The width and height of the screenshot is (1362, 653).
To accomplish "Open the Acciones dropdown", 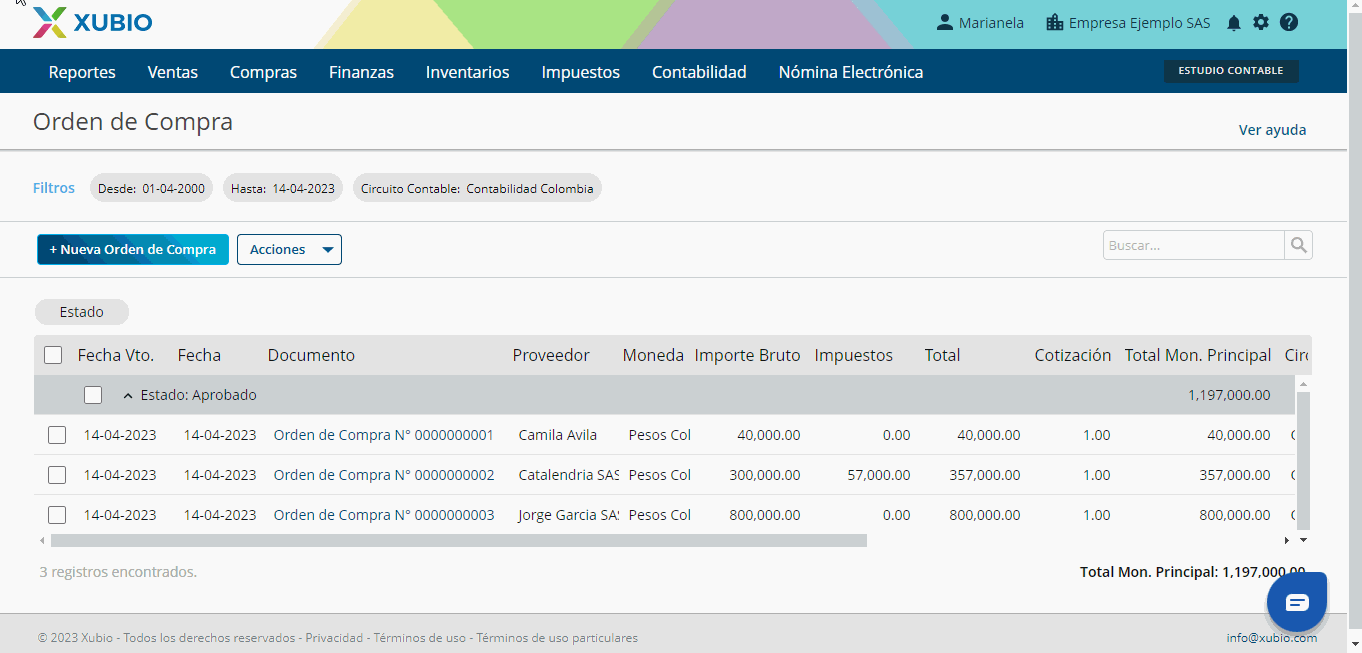I will [289, 250].
